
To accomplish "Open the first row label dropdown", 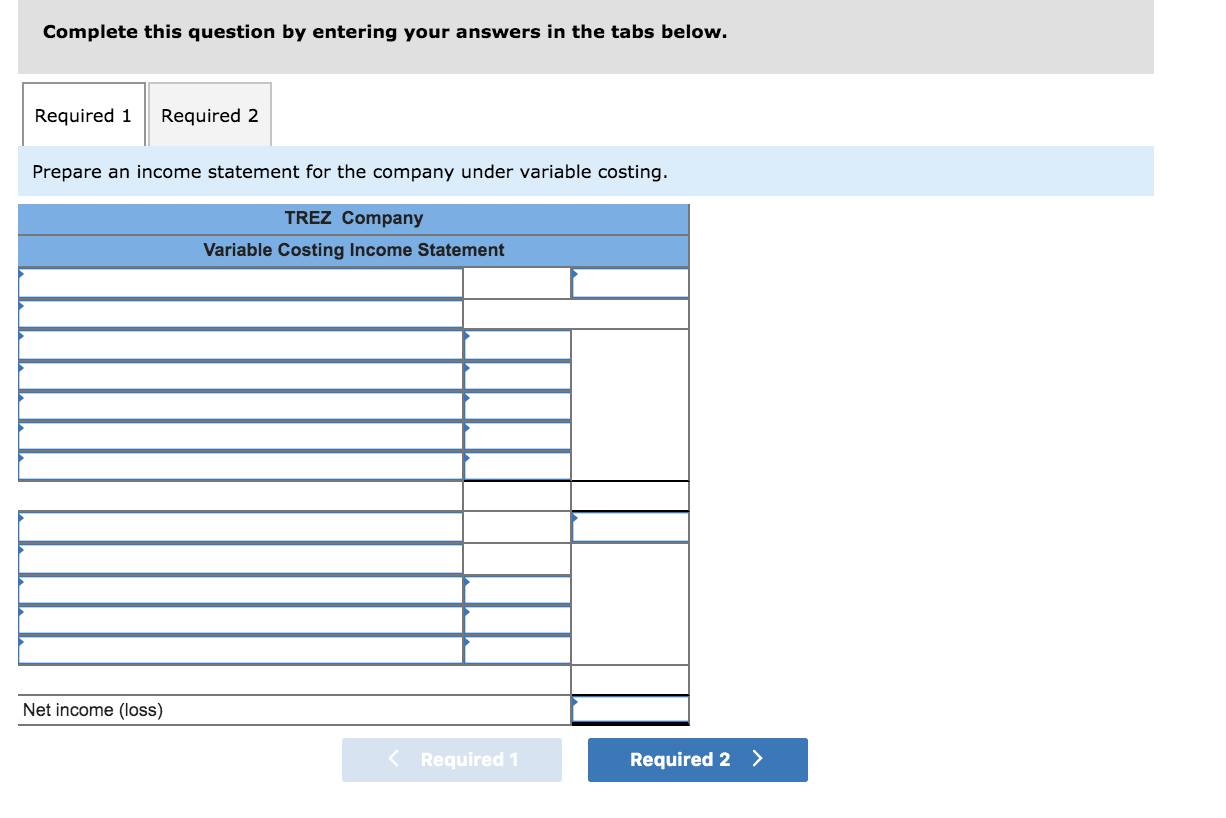I will coord(22,281).
